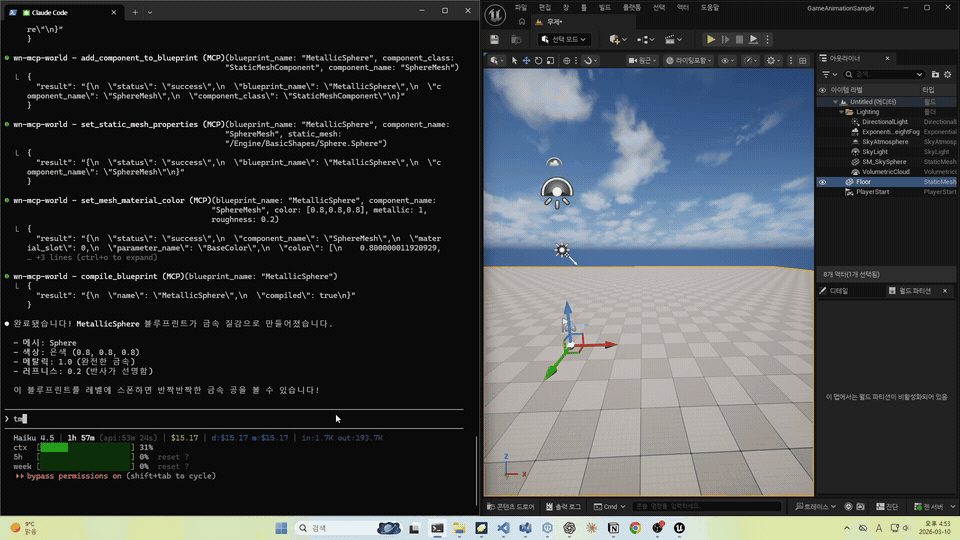Click the console command input field

pos(707,506)
